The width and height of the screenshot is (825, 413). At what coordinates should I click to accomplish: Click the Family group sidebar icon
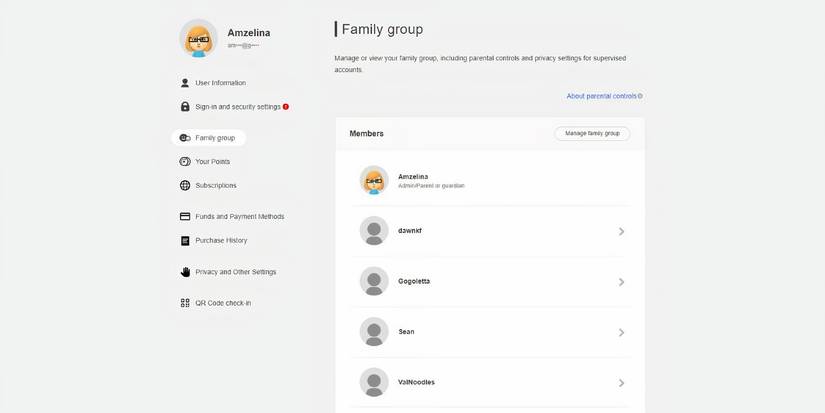pos(185,138)
